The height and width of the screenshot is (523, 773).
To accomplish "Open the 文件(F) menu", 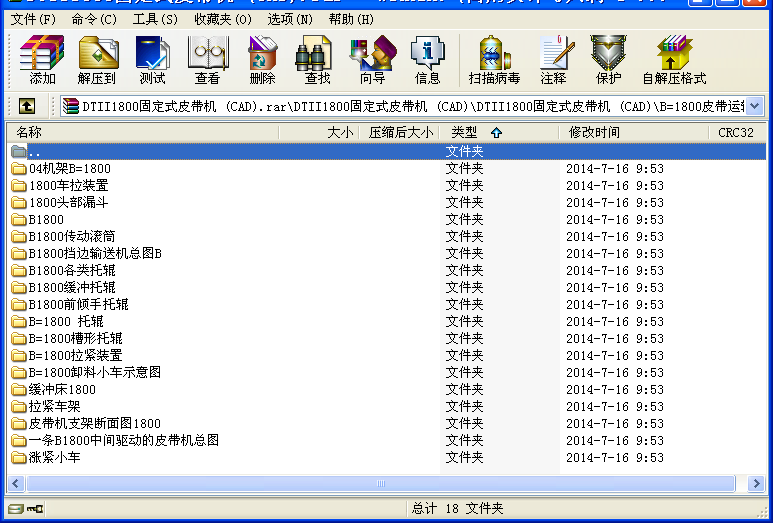I will [x=33, y=20].
